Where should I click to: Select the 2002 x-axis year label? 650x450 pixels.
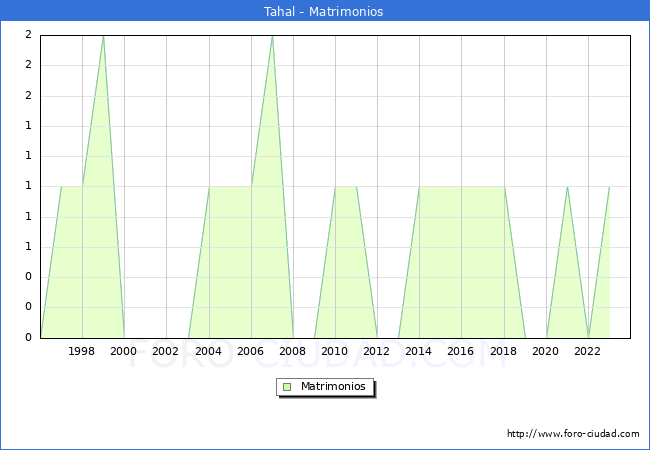[166, 351]
